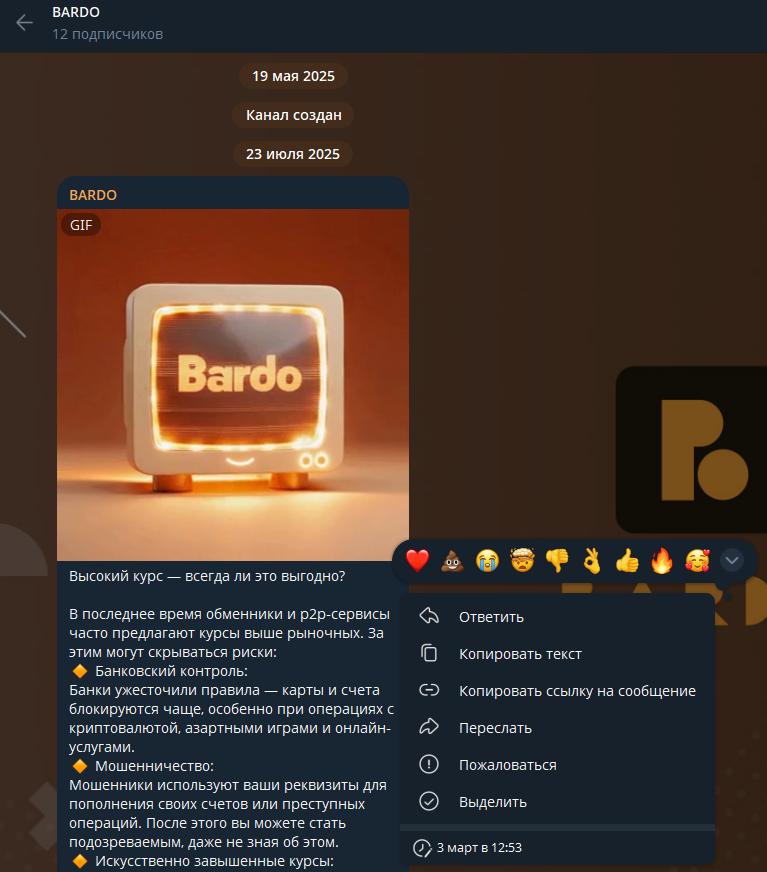Click the 'Канал создан' service message

(x=294, y=115)
